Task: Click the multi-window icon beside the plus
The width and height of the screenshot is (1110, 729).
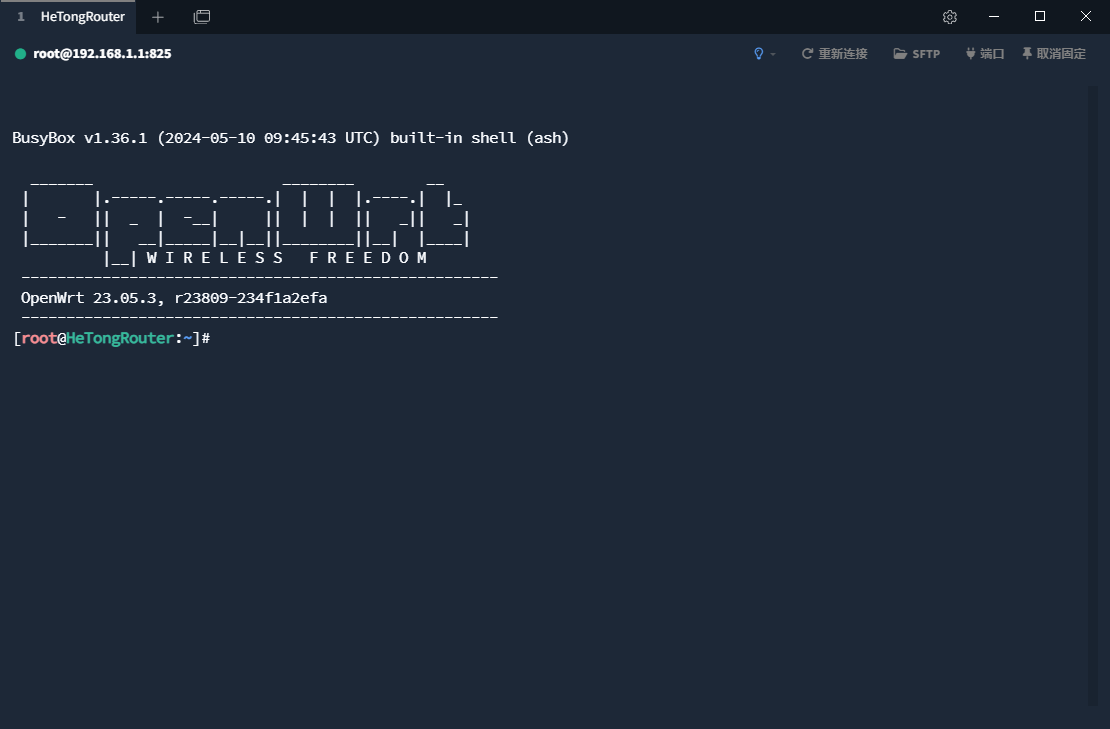Action: click(202, 17)
